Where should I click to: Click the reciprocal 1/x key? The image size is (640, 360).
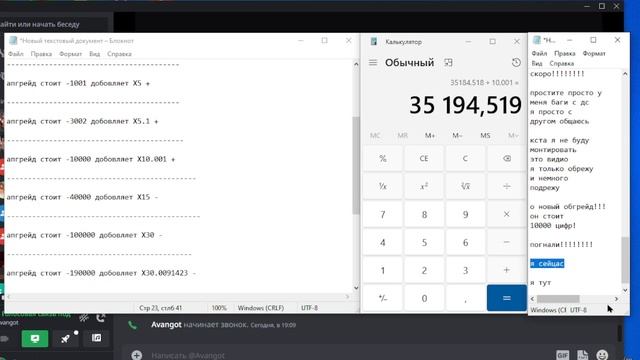(x=383, y=186)
